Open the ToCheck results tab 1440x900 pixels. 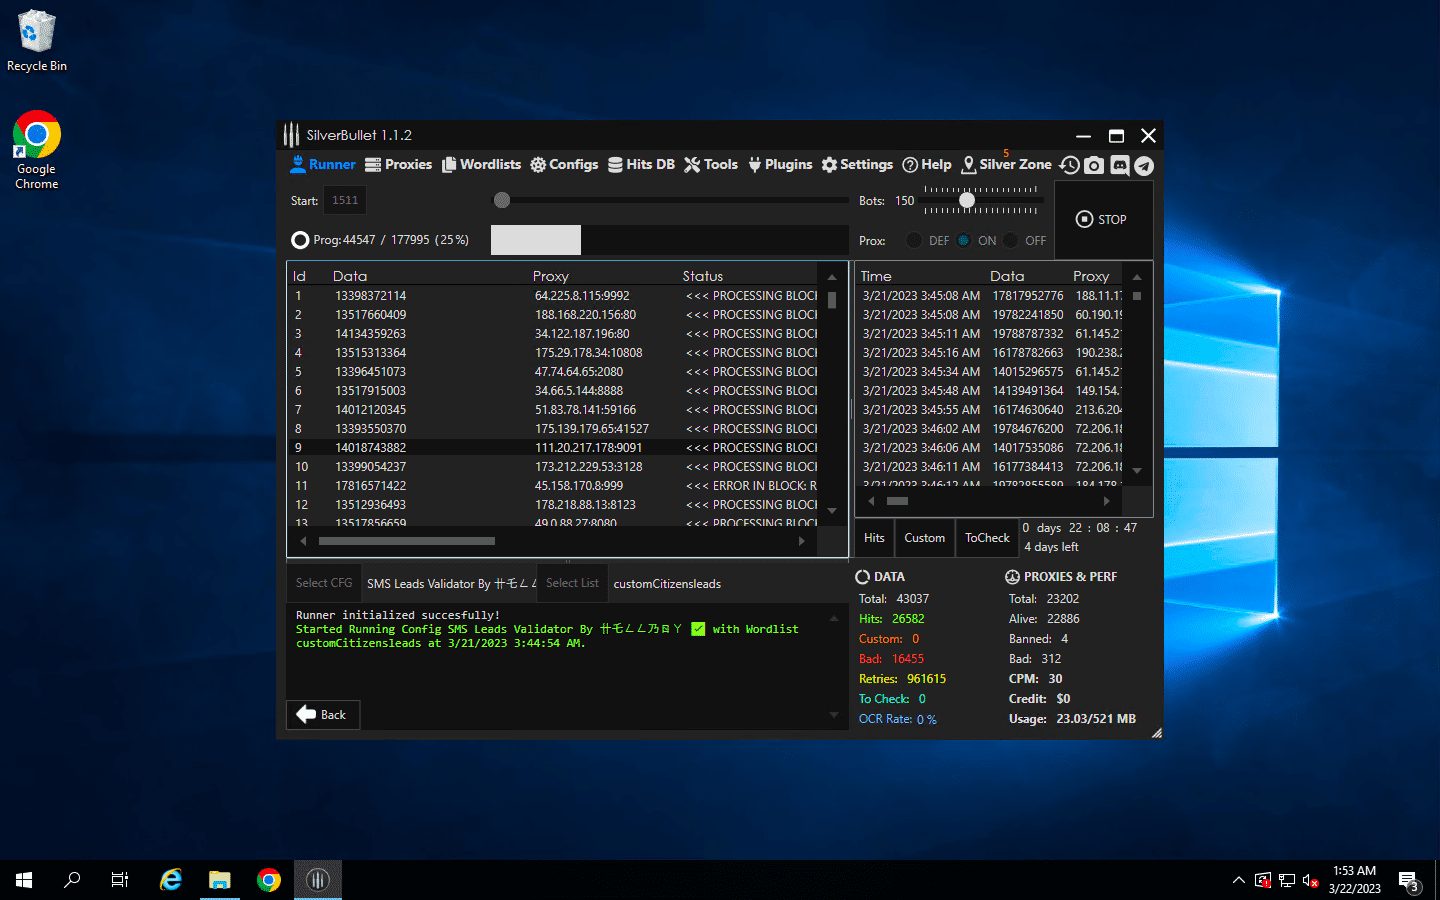(987, 538)
